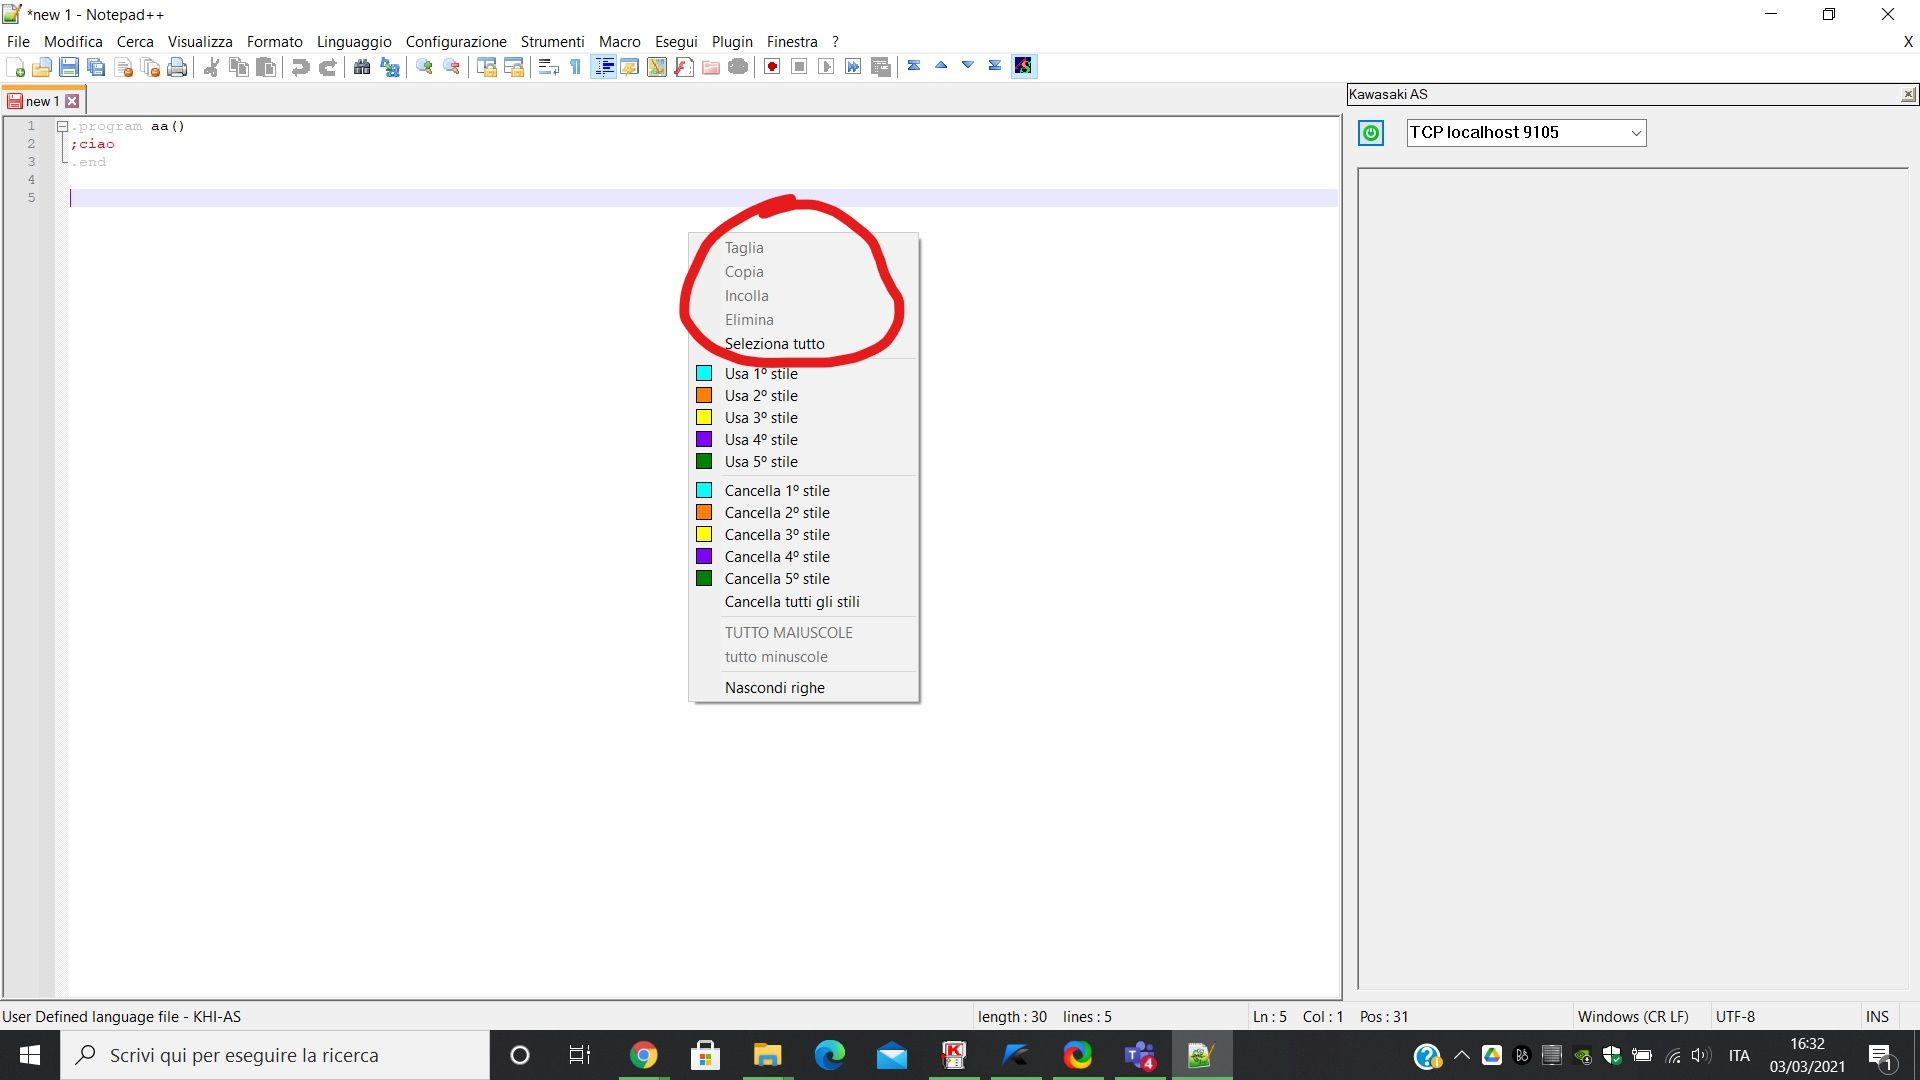Click INS indicator in status bar
Viewport: 1920px width, 1080px height.
coord(1877,1017)
